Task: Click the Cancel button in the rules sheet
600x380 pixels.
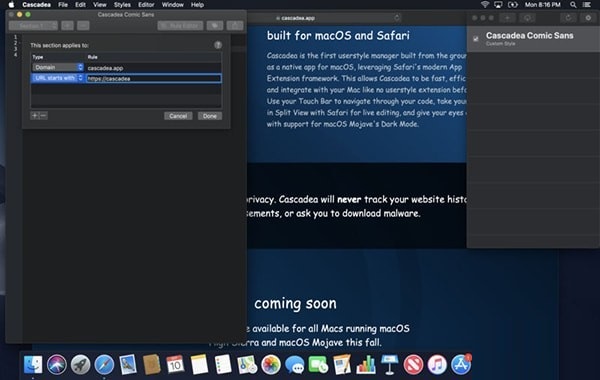Action: tap(178, 116)
